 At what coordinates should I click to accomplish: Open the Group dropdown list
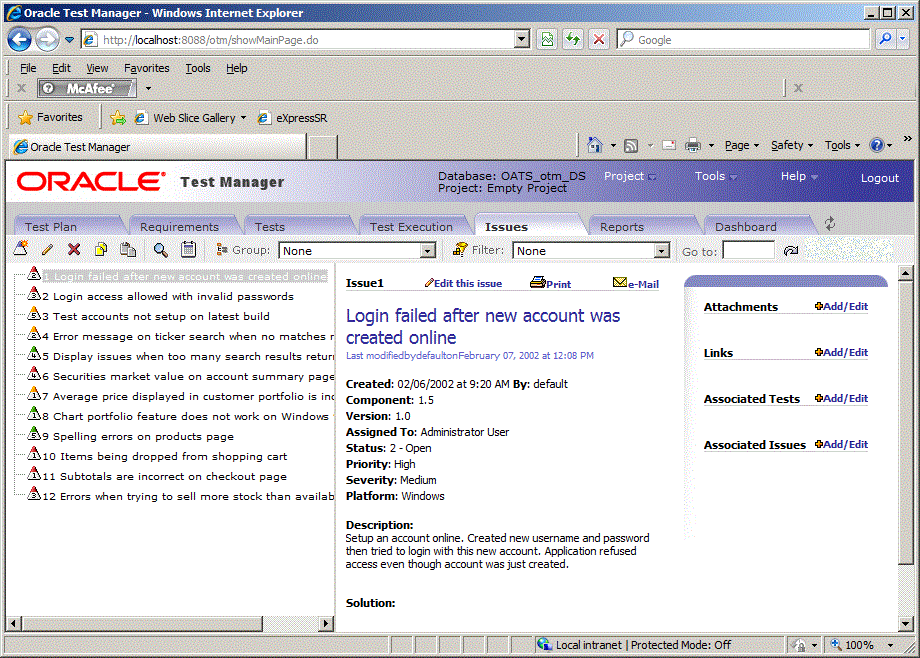tap(428, 251)
